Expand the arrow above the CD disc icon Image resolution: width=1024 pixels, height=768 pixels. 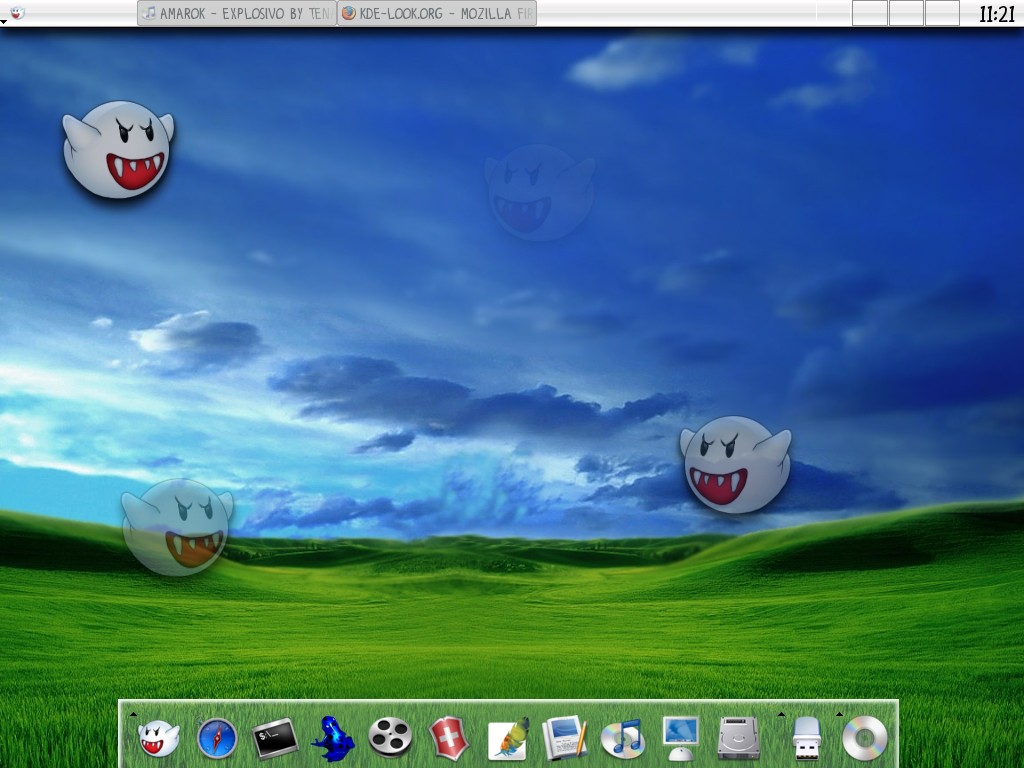839,714
